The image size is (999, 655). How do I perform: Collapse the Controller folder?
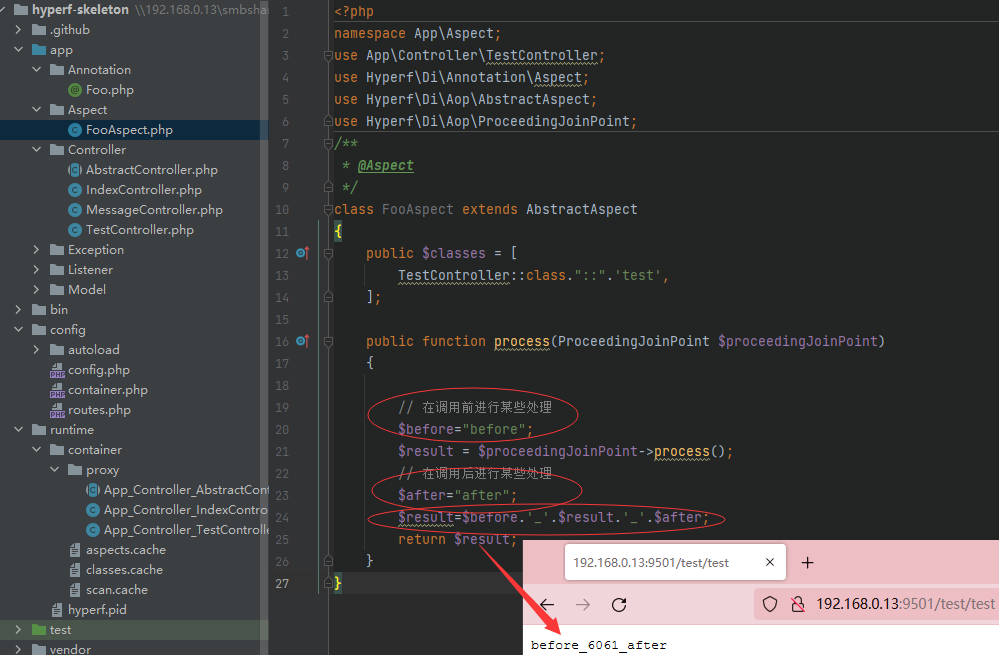pos(36,150)
